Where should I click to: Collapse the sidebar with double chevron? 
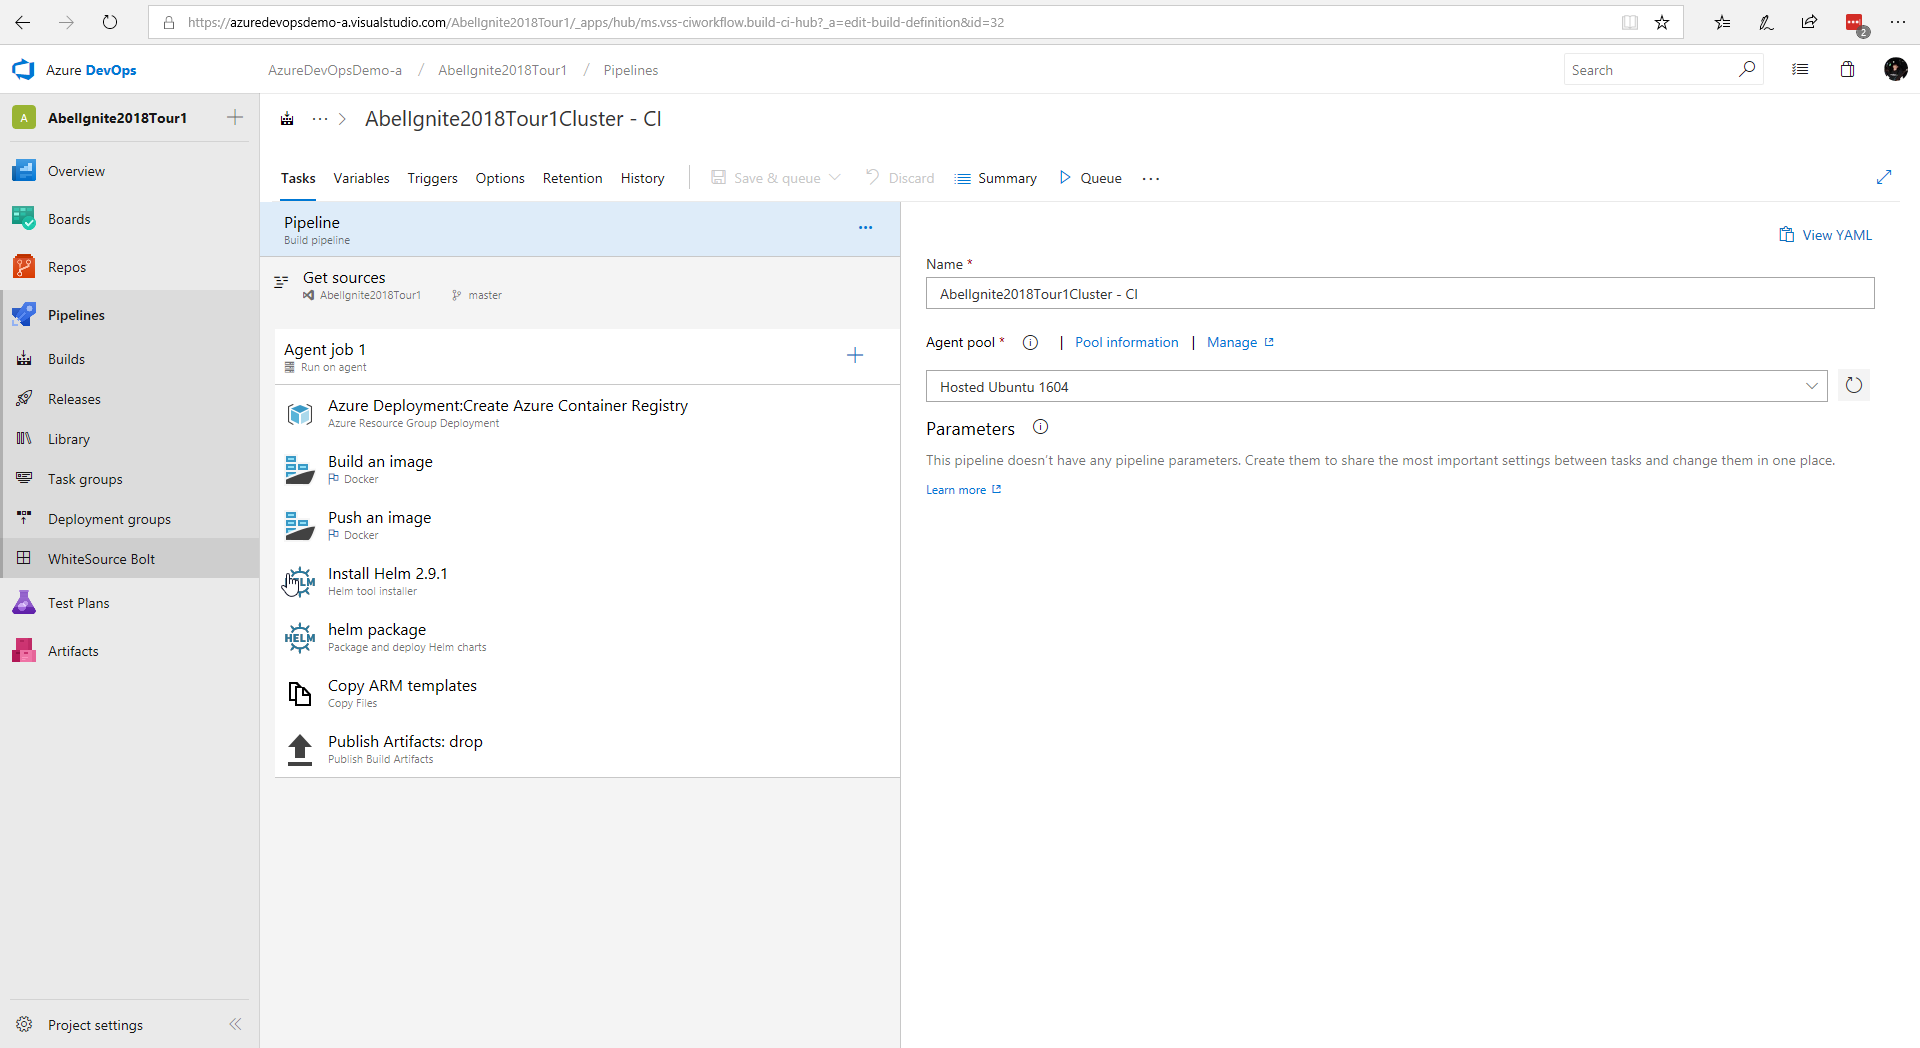235,1024
